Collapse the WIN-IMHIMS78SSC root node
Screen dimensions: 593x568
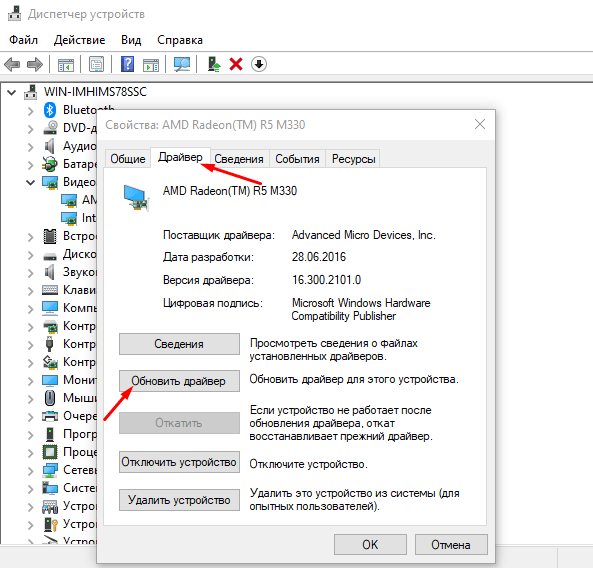point(12,92)
